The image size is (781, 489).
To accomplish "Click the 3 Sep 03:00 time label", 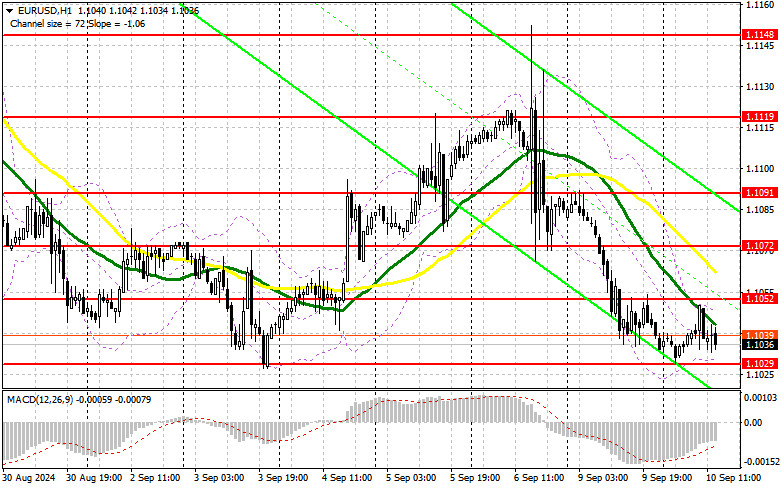I will coord(219,478).
